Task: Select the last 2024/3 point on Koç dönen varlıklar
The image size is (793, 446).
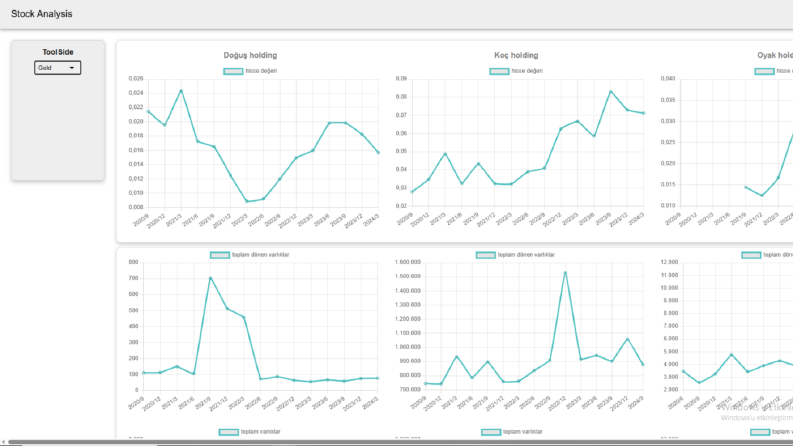Action: click(x=643, y=365)
